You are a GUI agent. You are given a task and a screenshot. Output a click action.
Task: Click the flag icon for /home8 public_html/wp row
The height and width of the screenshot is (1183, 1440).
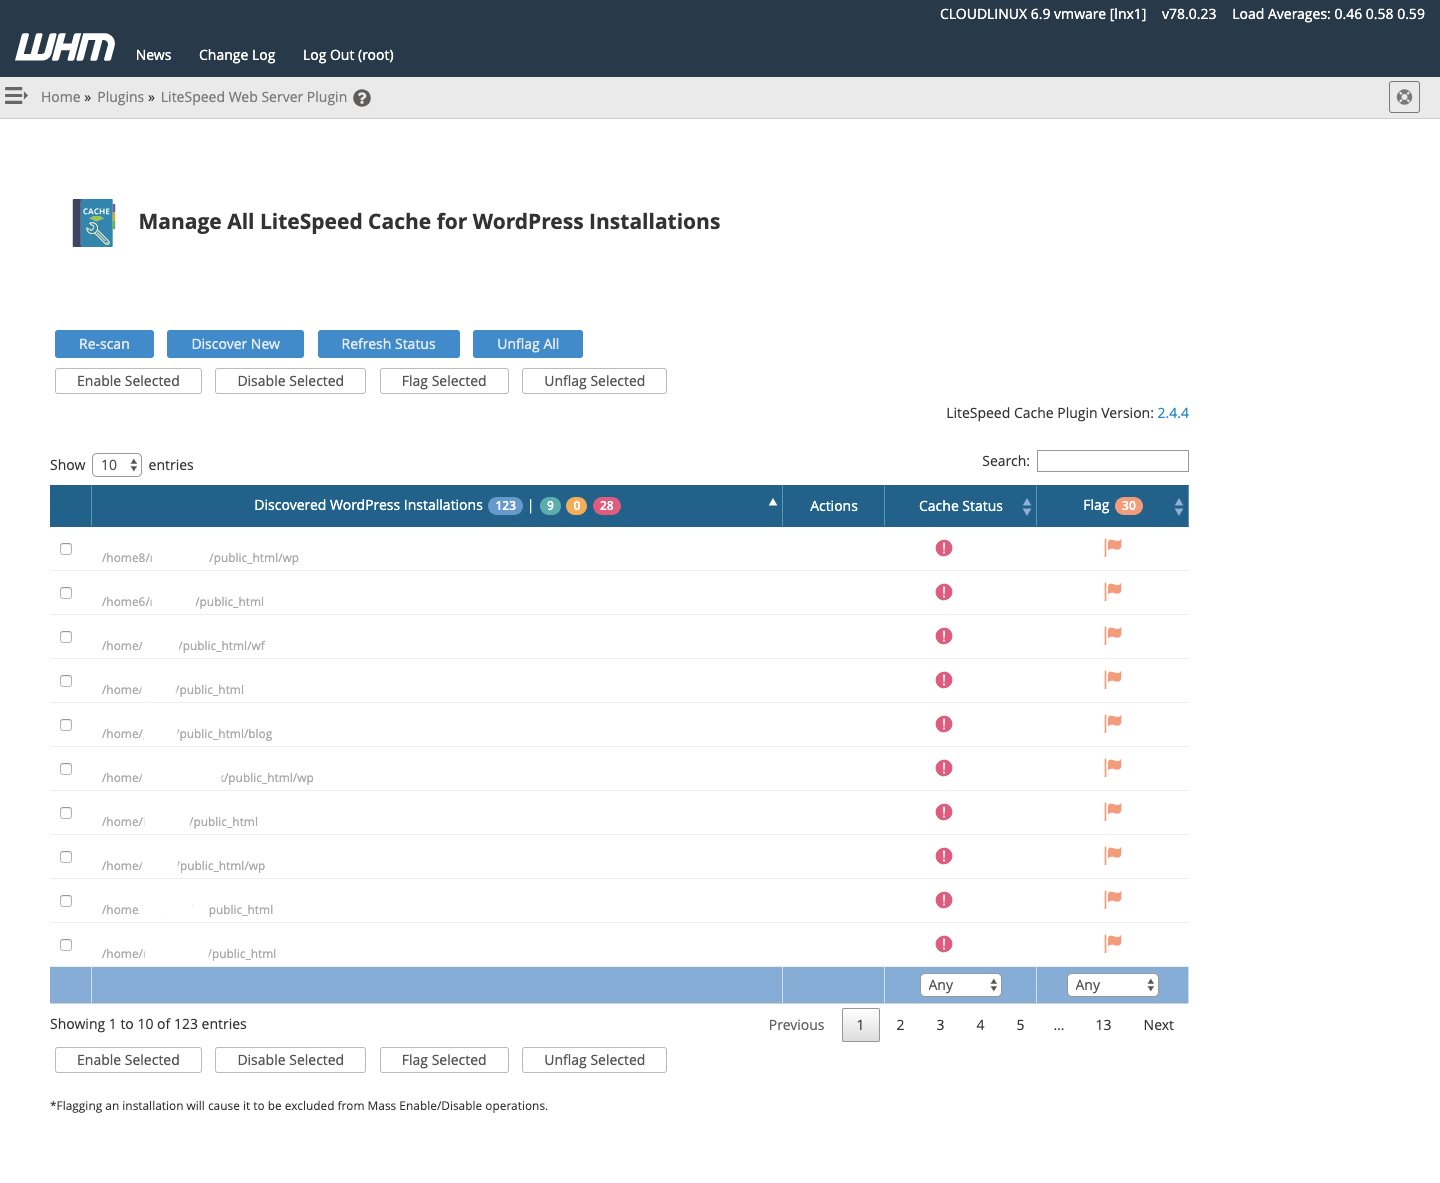1113,547
